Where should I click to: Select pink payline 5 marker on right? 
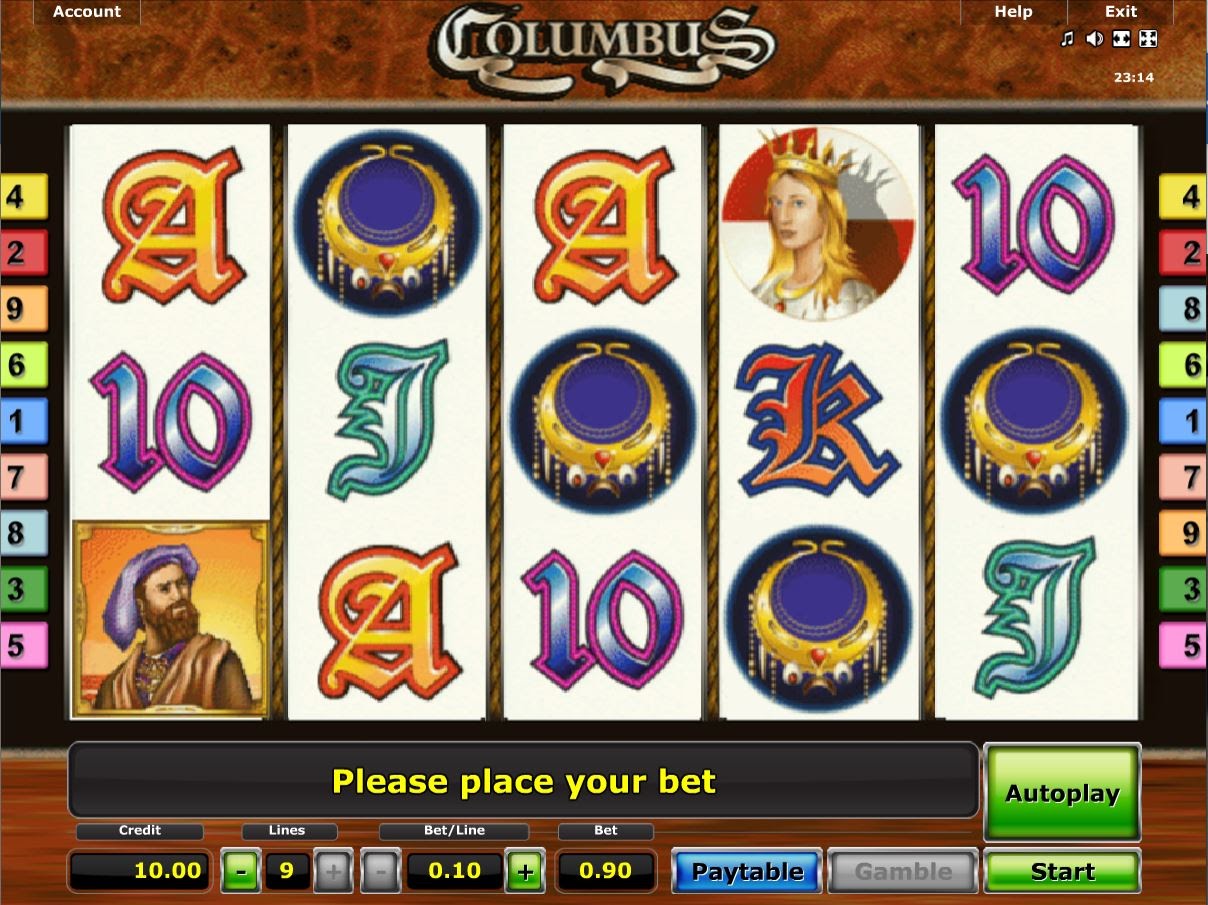click(1183, 645)
